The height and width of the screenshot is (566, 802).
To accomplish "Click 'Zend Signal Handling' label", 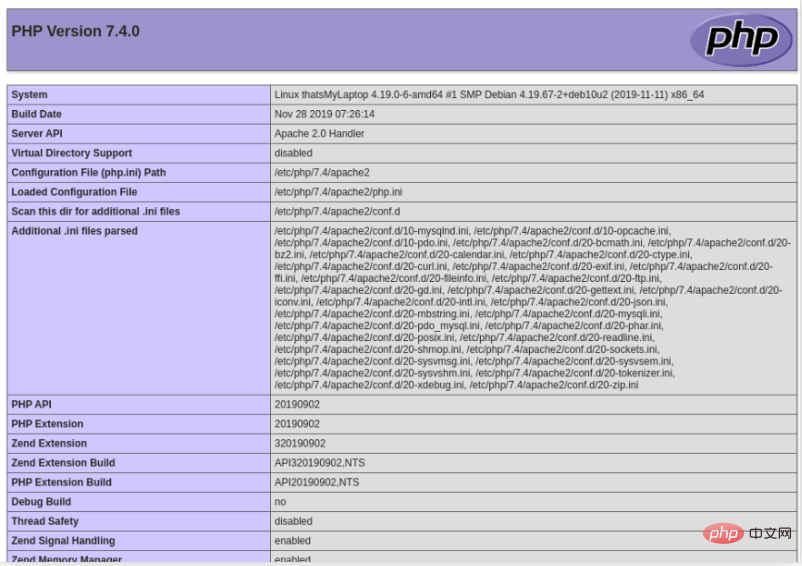I will point(63,540).
